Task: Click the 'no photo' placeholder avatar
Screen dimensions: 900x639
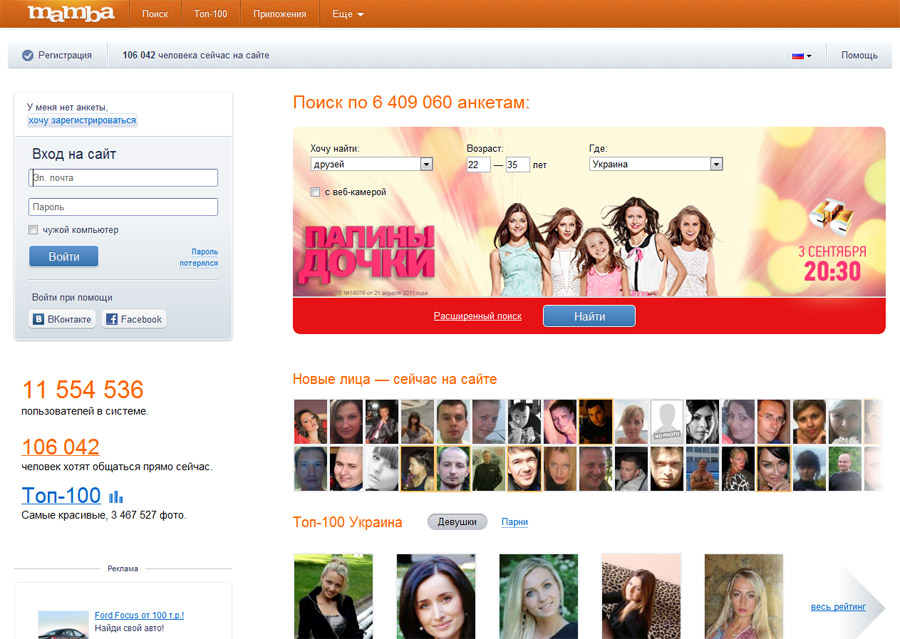Action: coord(667,422)
